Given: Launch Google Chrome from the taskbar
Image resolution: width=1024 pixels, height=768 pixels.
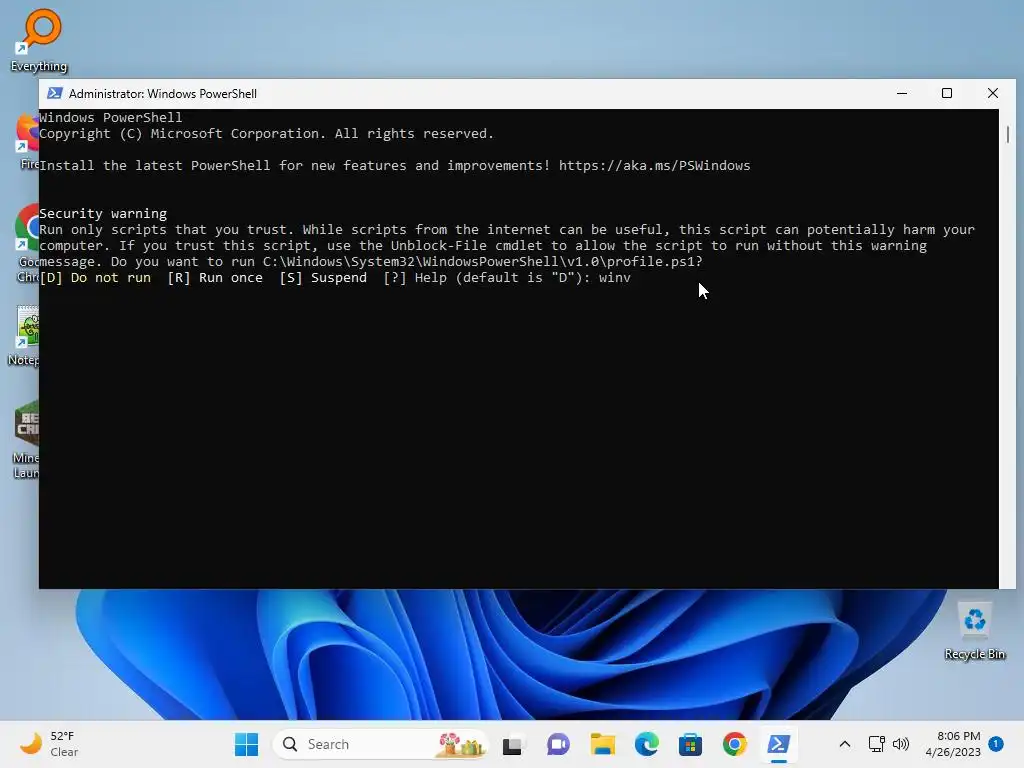Looking at the screenshot, I should click(x=735, y=744).
